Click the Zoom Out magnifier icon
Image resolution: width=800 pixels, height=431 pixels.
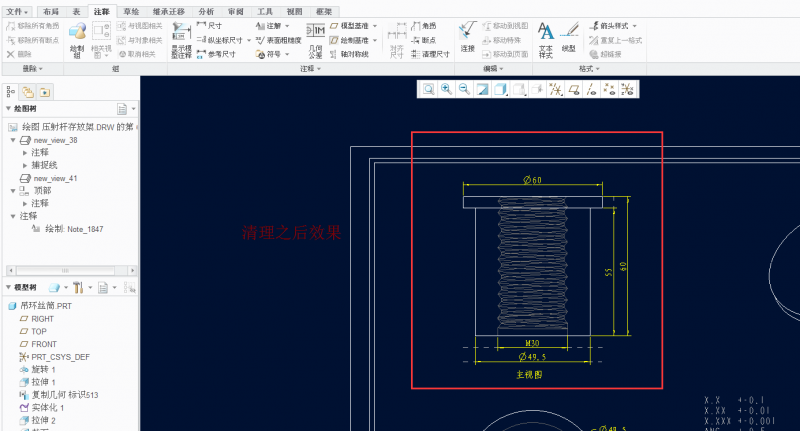pyautogui.click(x=464, y=90)
